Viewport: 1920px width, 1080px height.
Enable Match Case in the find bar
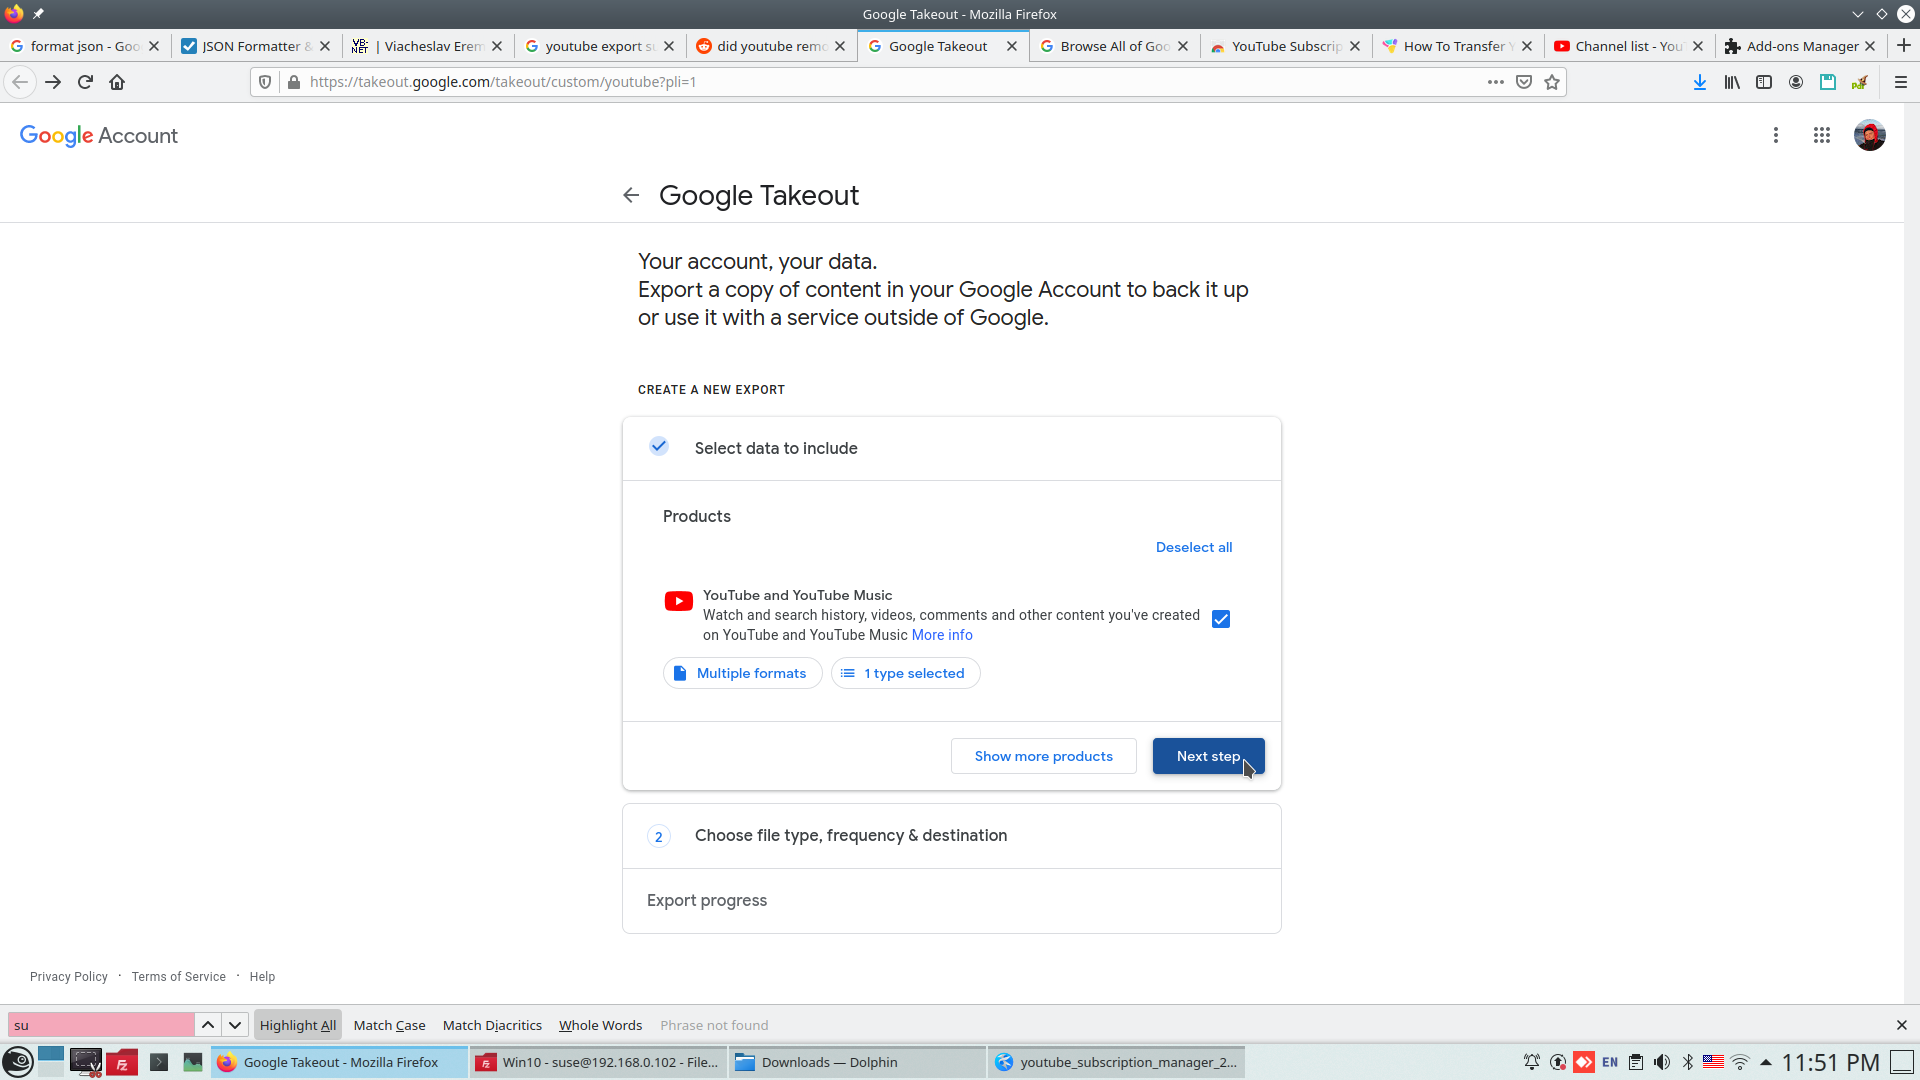pos(389,1025)
